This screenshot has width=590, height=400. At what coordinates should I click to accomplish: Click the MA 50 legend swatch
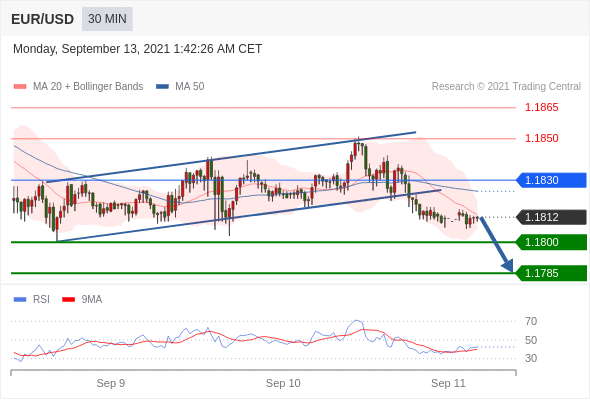[162, 87]
